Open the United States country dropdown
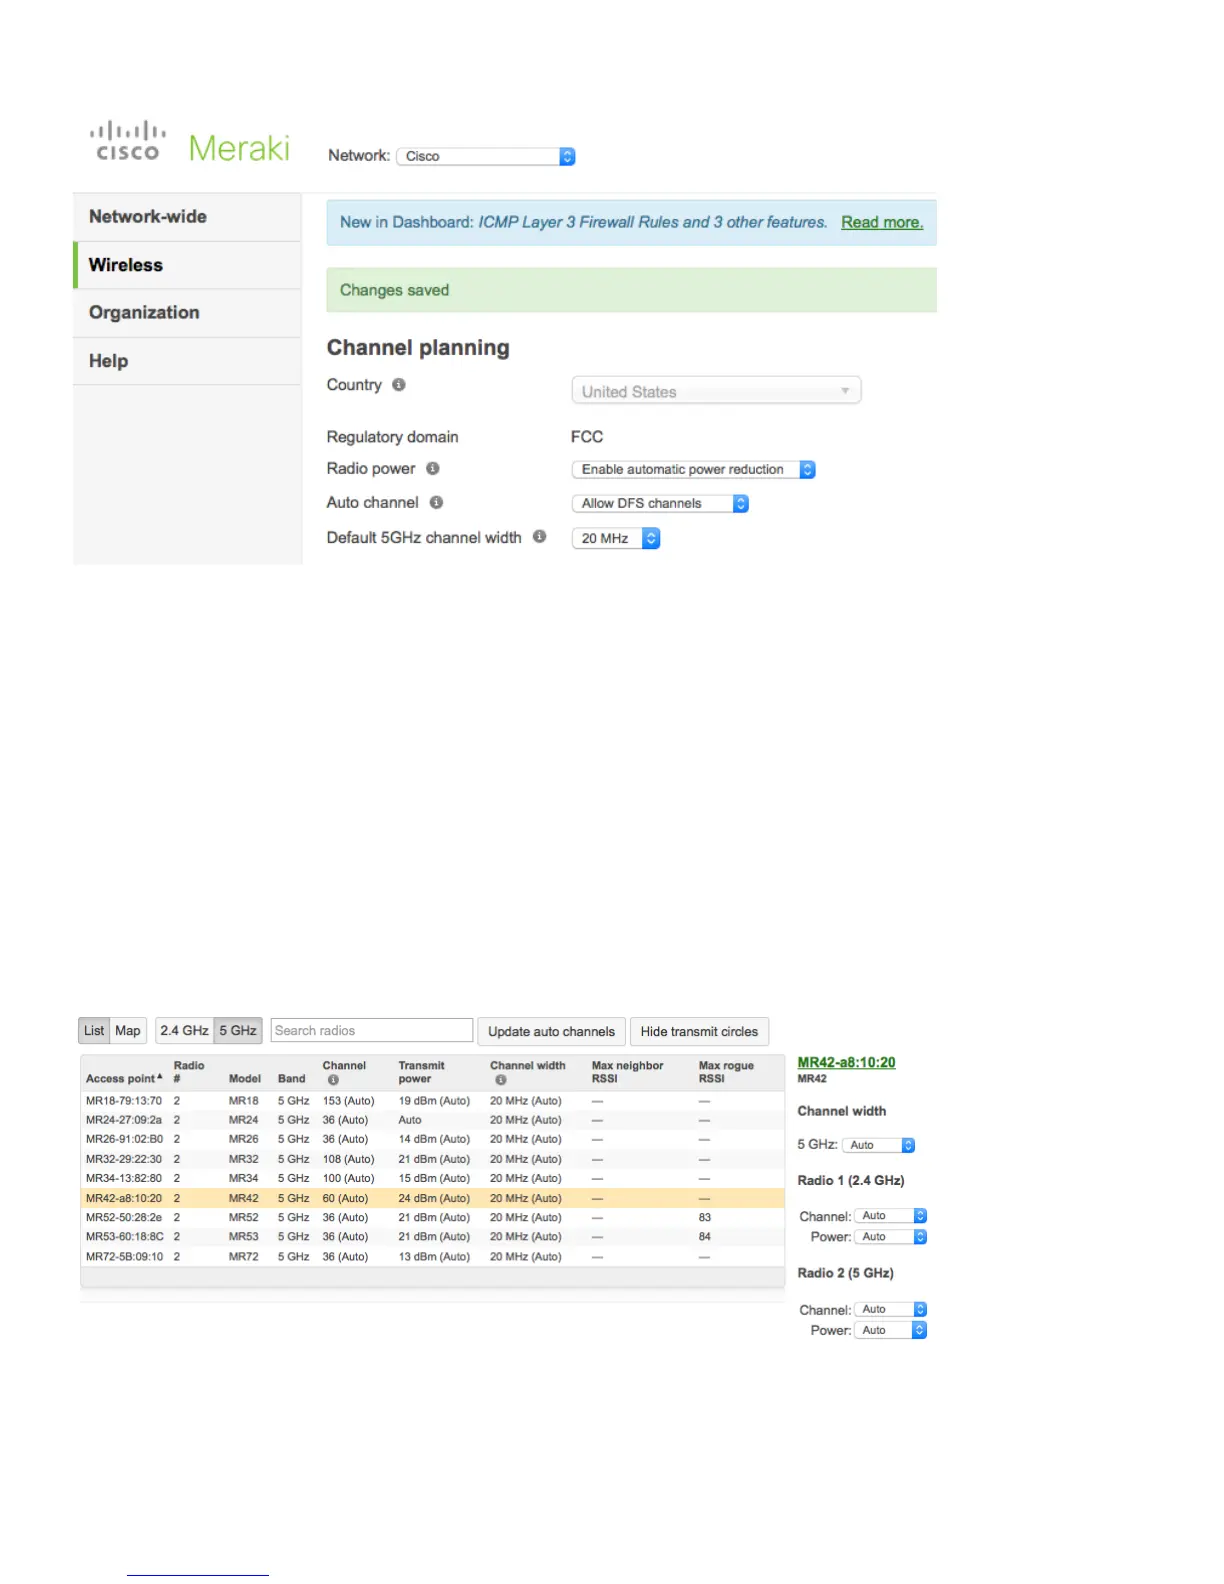Viewport: 1224px width, 1584px height. tap(716, 391)
